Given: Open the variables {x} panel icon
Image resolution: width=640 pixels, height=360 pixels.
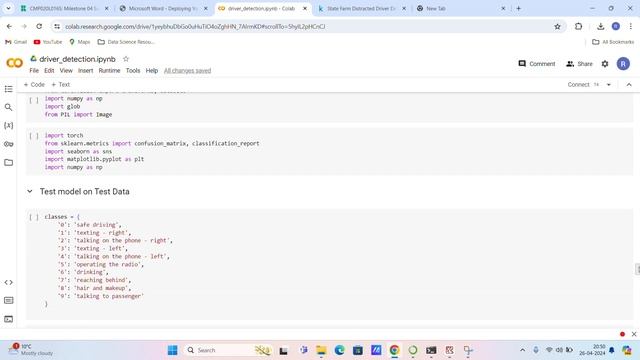Looking at the screenshot, I should [9, 125].
